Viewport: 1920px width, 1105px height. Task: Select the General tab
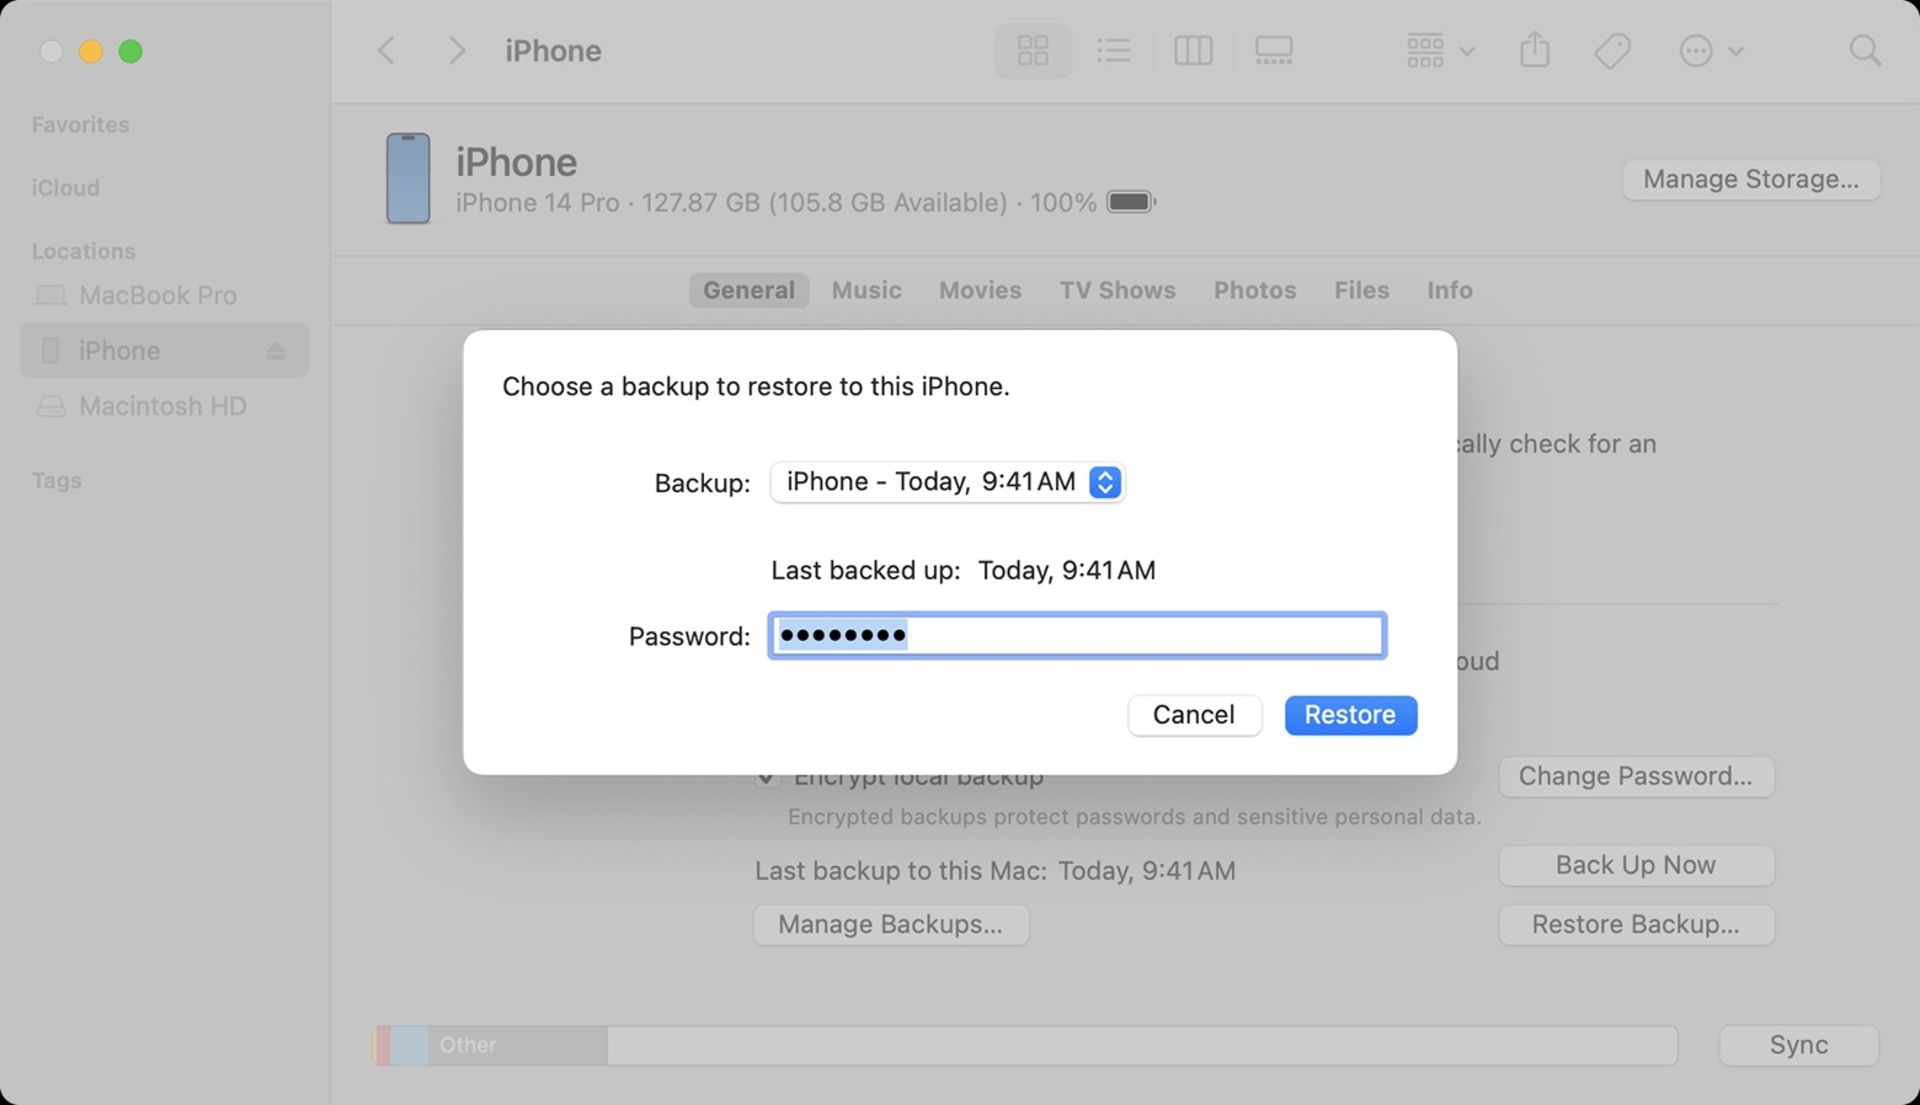pyautogui.click(x=746, y=291)
